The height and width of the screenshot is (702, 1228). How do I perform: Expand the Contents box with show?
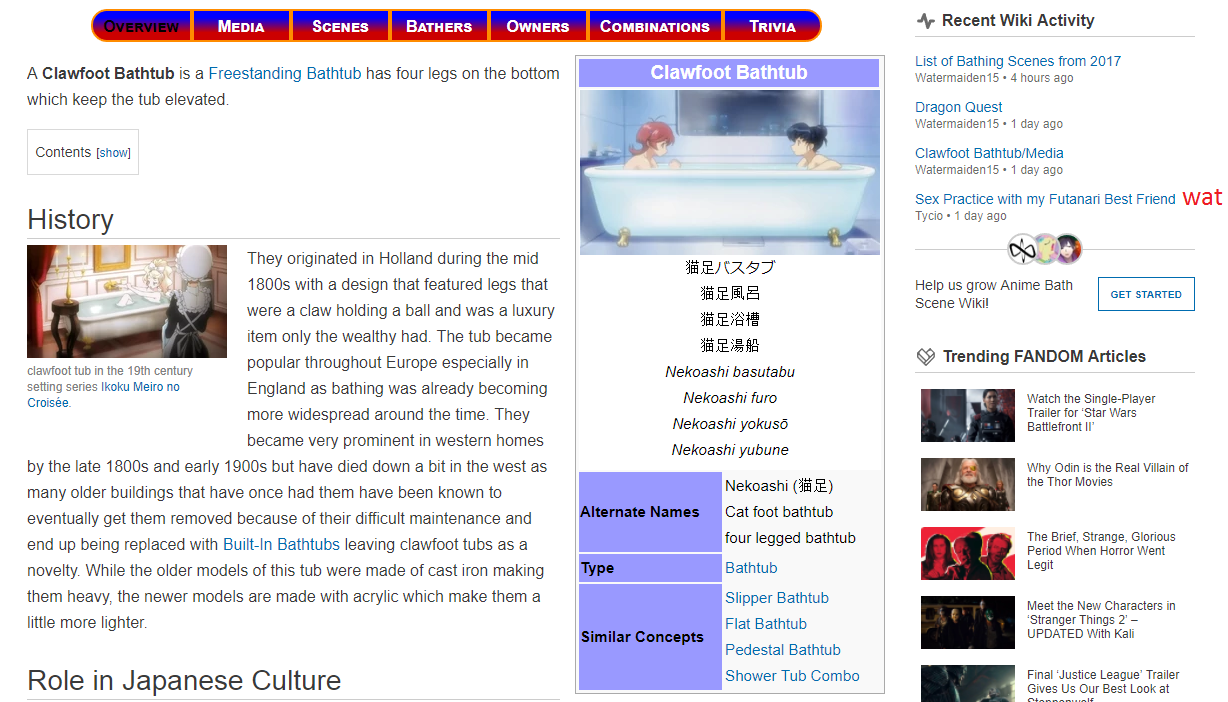(114, 153)
